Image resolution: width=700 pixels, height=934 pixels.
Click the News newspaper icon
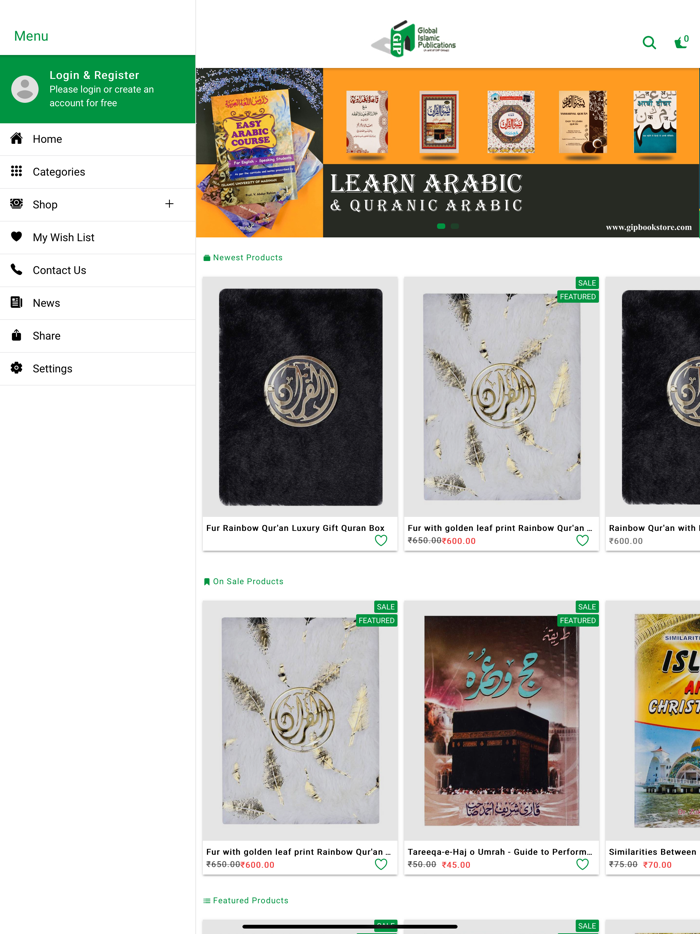point(17,302)
